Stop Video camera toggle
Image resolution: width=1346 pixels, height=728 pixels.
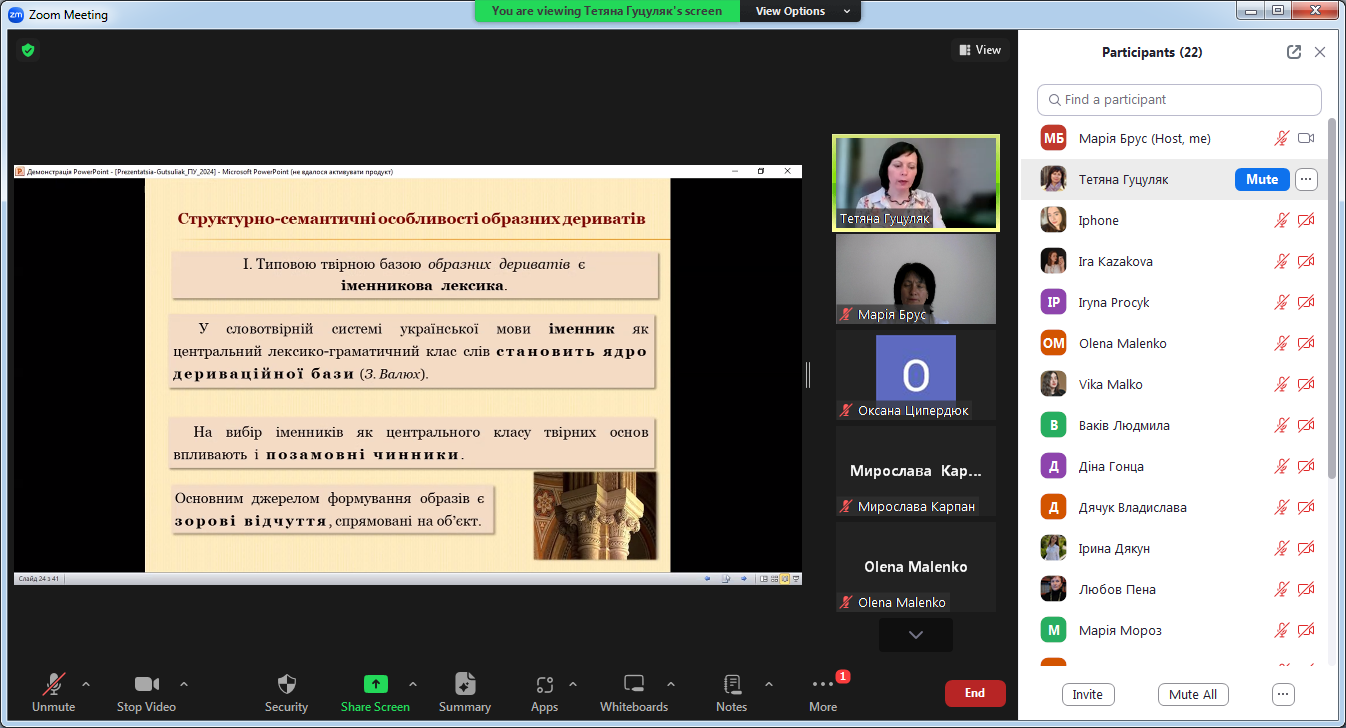click(x=146, y=685)
